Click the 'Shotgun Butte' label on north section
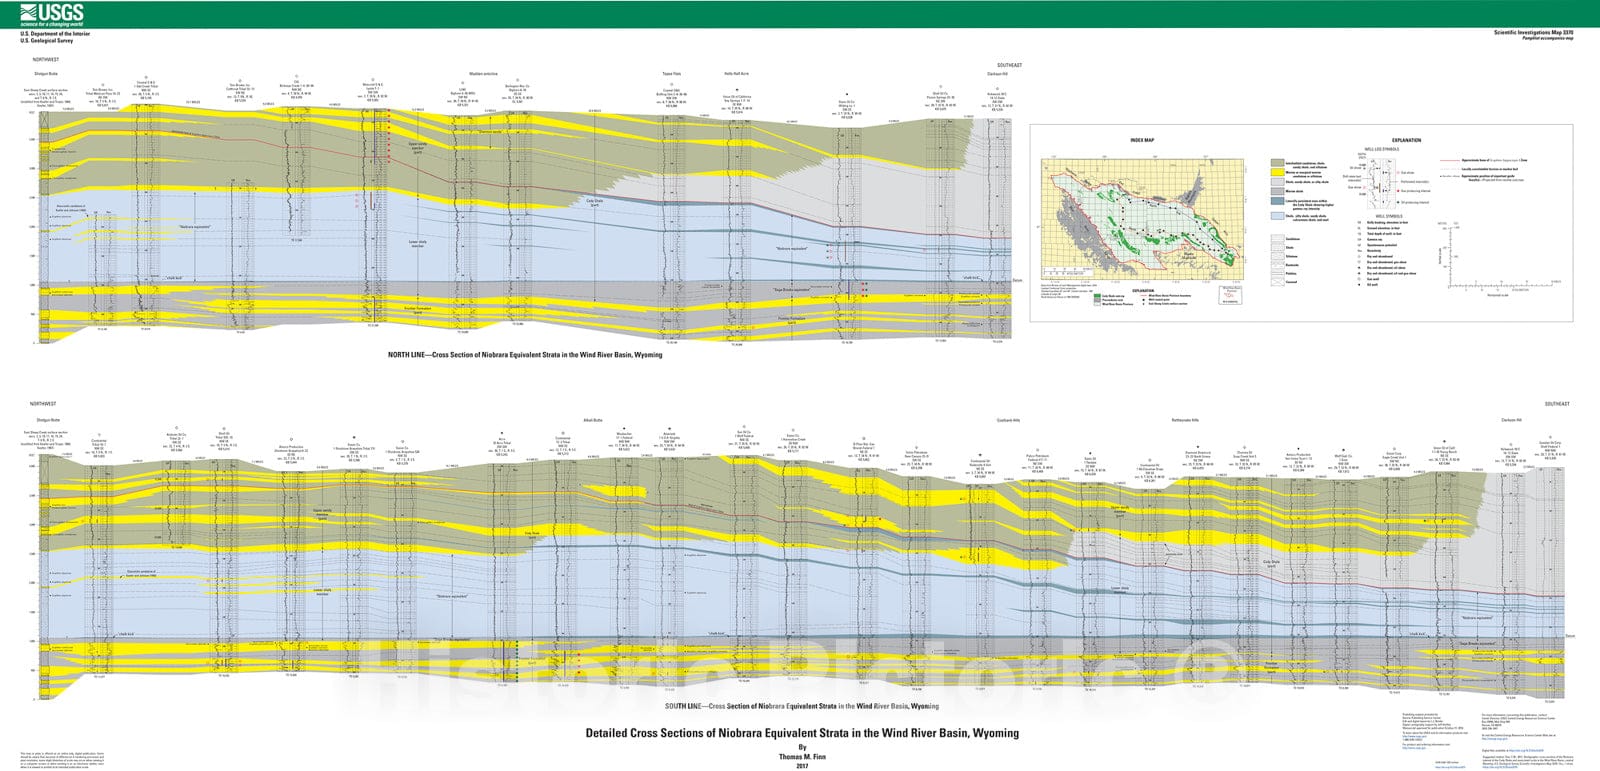Screen dimensions: 1600x771 (47, 73)
